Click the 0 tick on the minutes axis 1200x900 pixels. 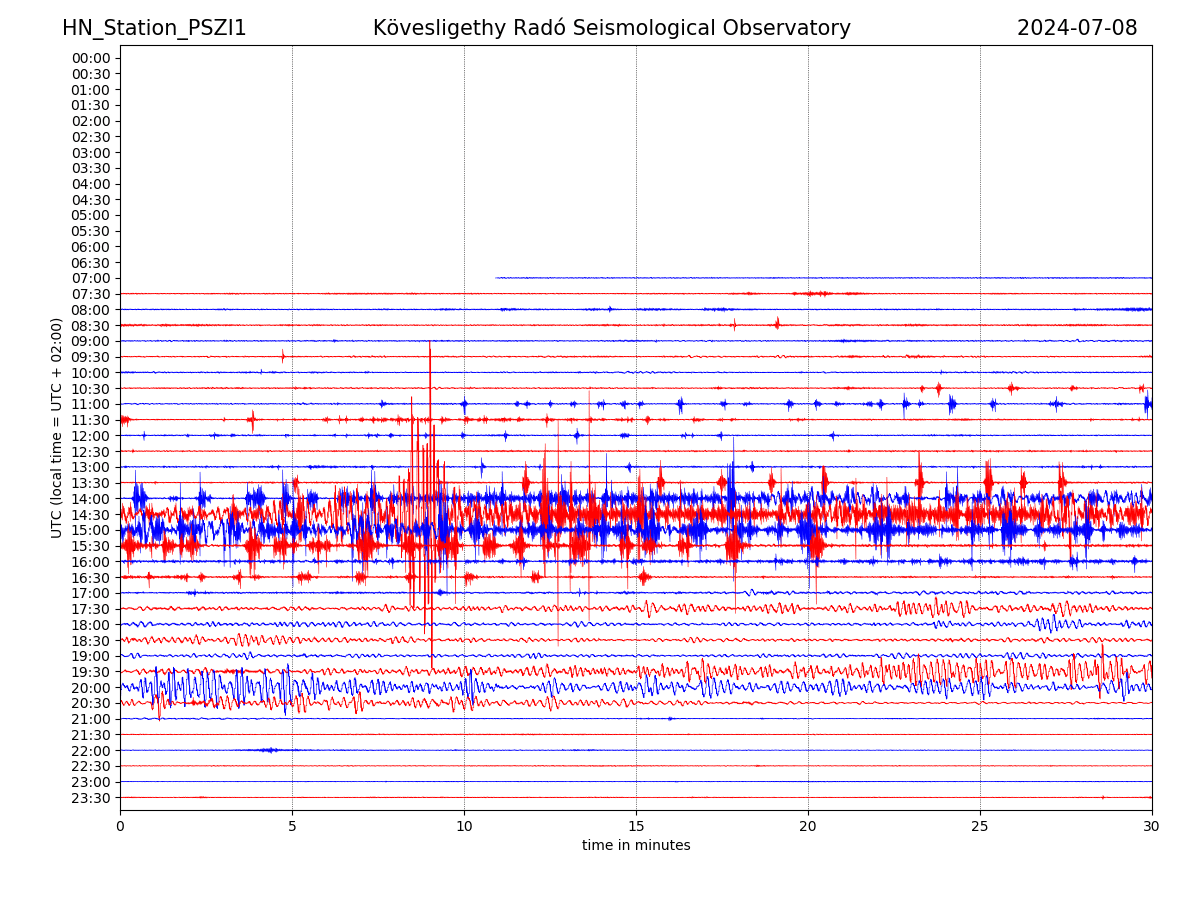[120, 826]
